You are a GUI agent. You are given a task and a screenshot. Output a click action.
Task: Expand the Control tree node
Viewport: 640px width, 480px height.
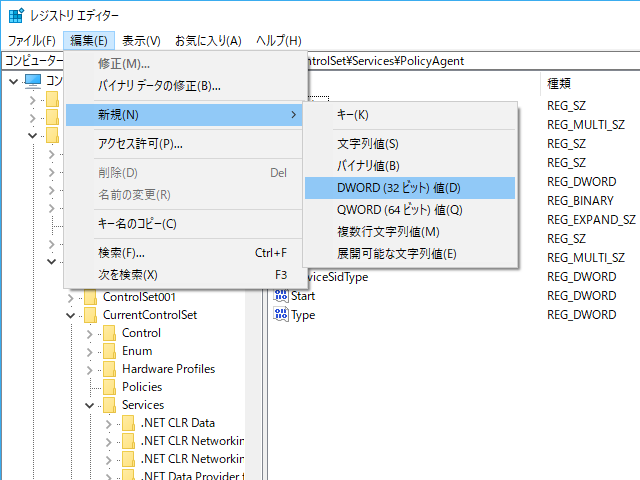point(90,334)
